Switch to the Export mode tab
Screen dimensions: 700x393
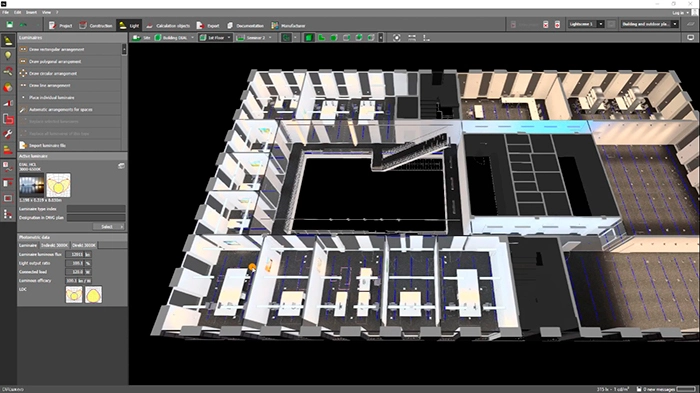[208, 25]
